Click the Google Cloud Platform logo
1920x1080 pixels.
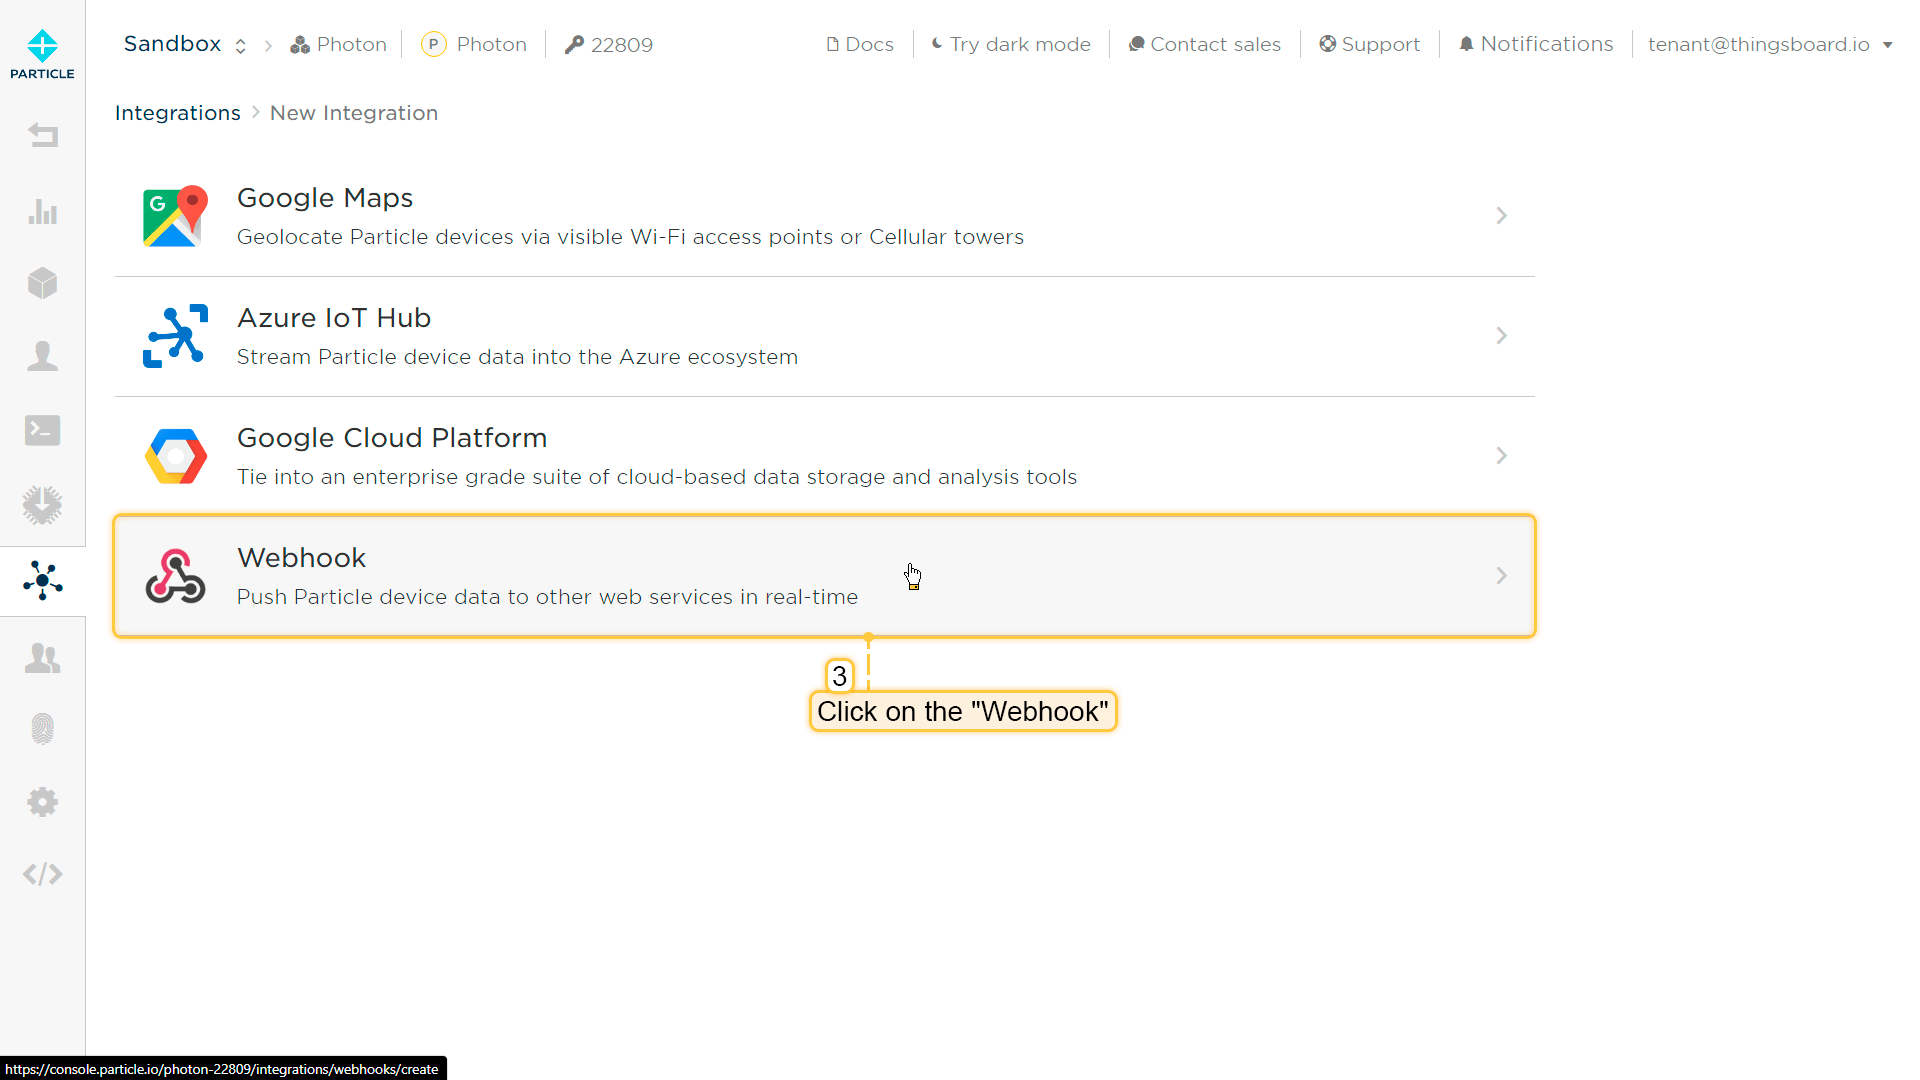(176, 456)
